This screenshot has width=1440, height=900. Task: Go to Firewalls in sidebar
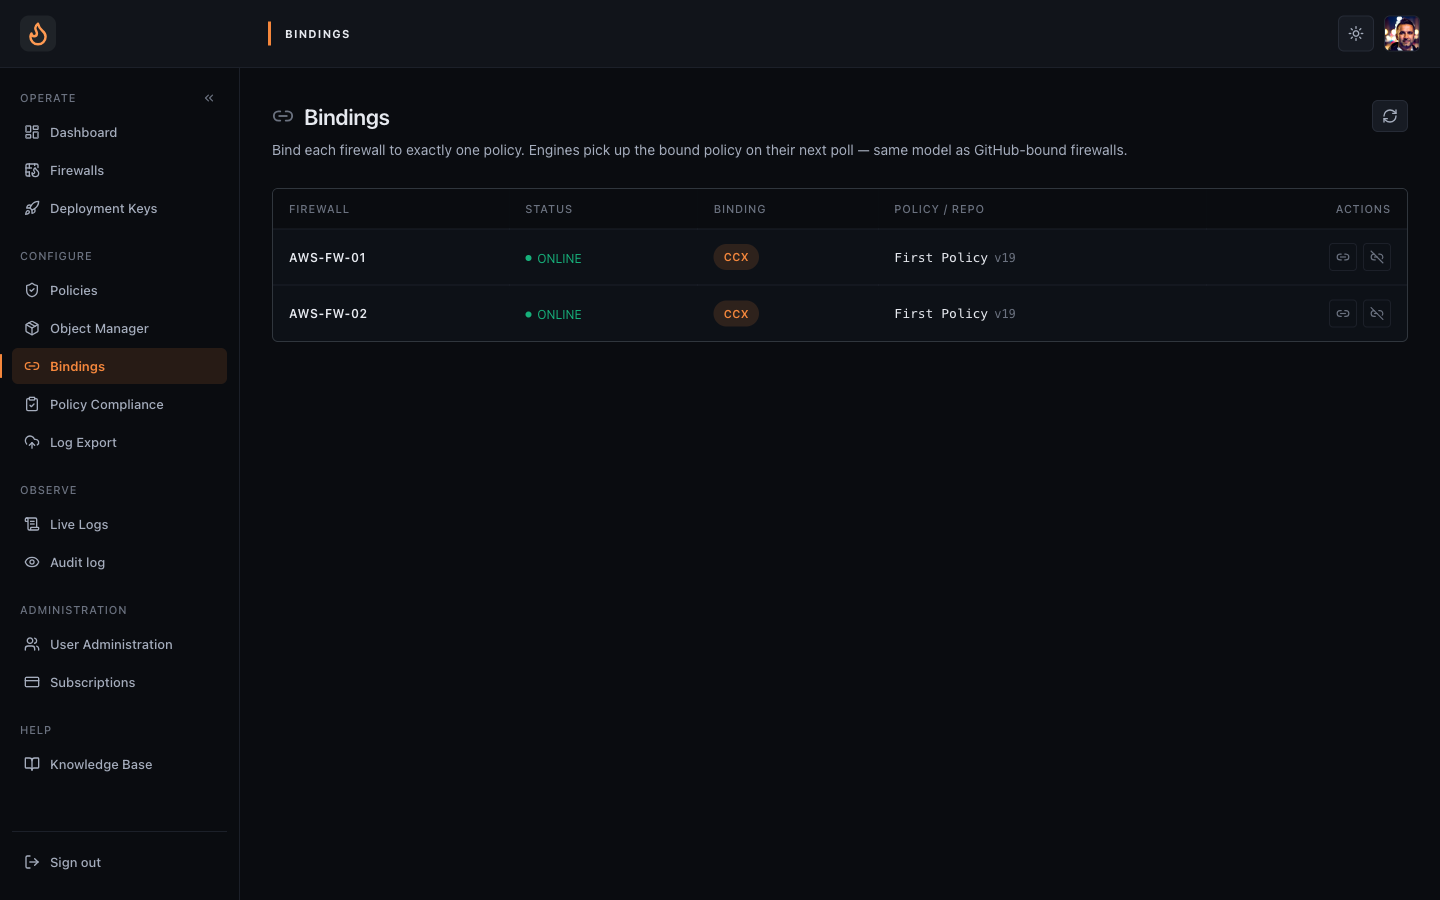[119, 170]
